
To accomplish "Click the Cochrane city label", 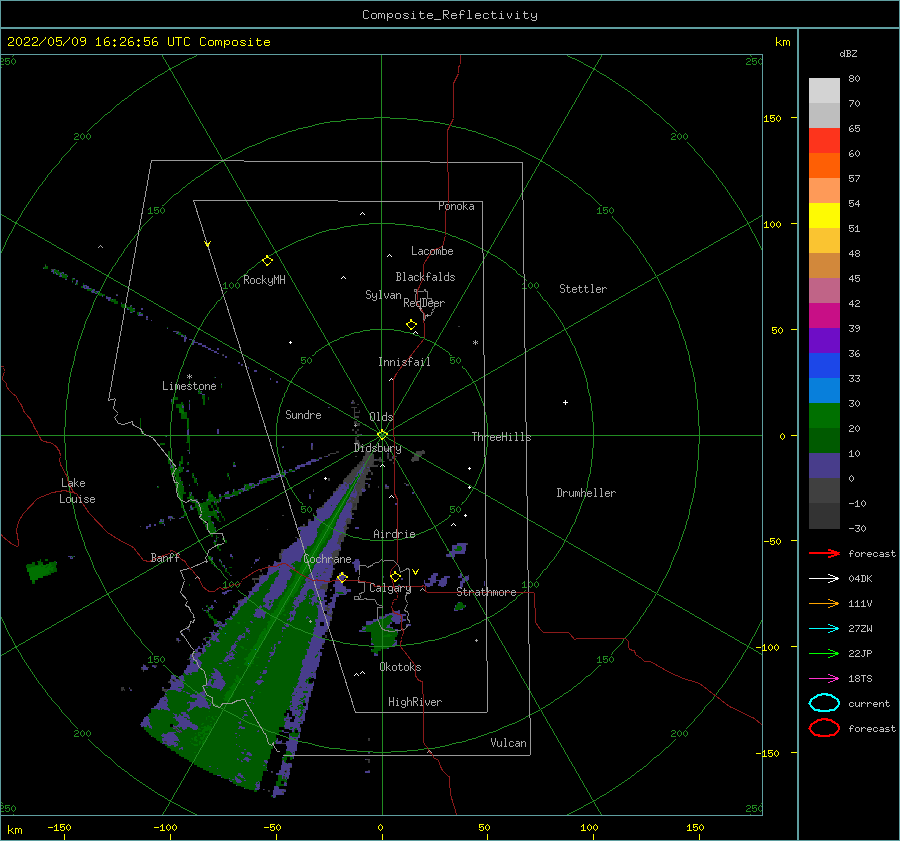I will coord(327,559).
